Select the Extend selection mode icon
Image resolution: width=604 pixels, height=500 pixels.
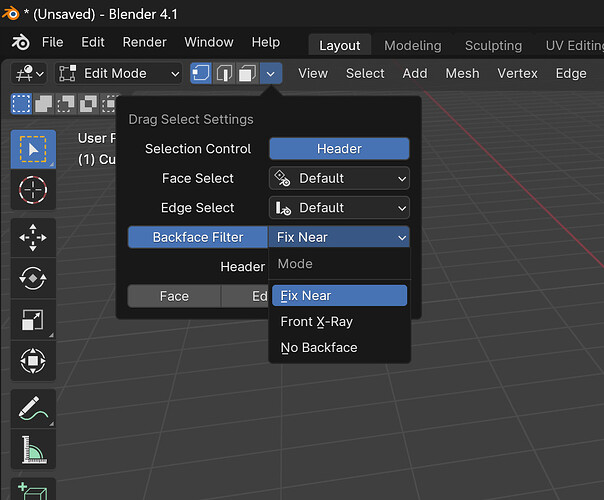coord(44,104)
